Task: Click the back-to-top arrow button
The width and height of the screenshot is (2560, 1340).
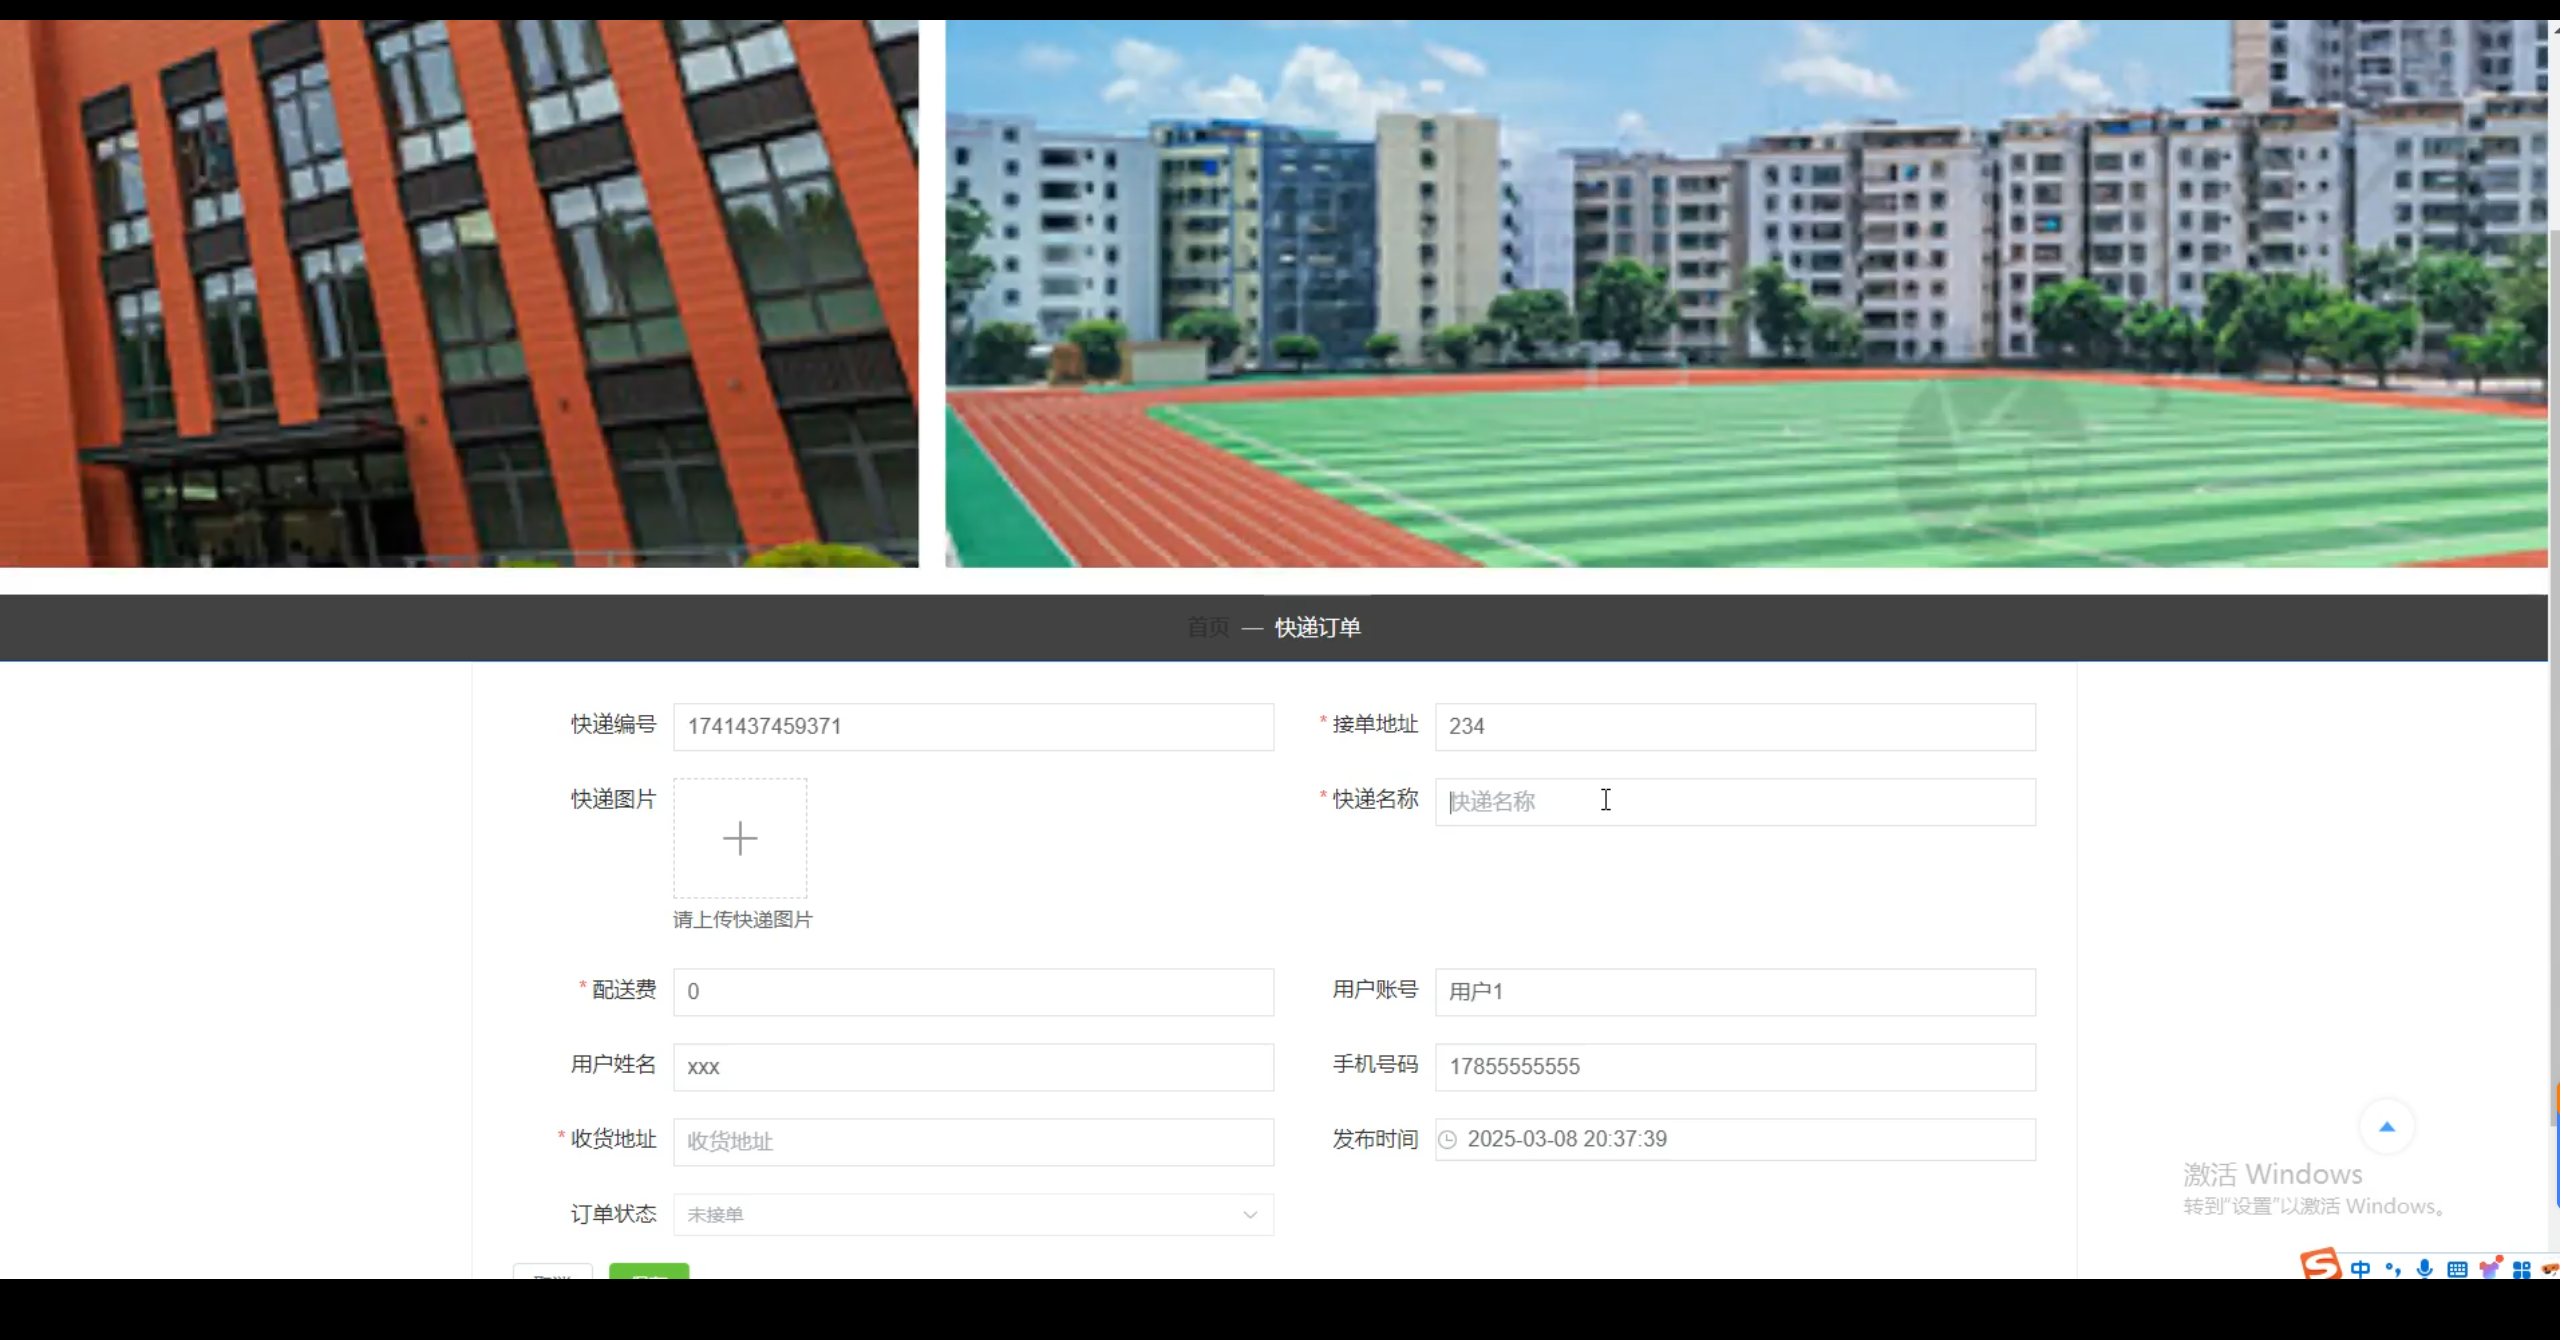Action: pos(2387,1127)
